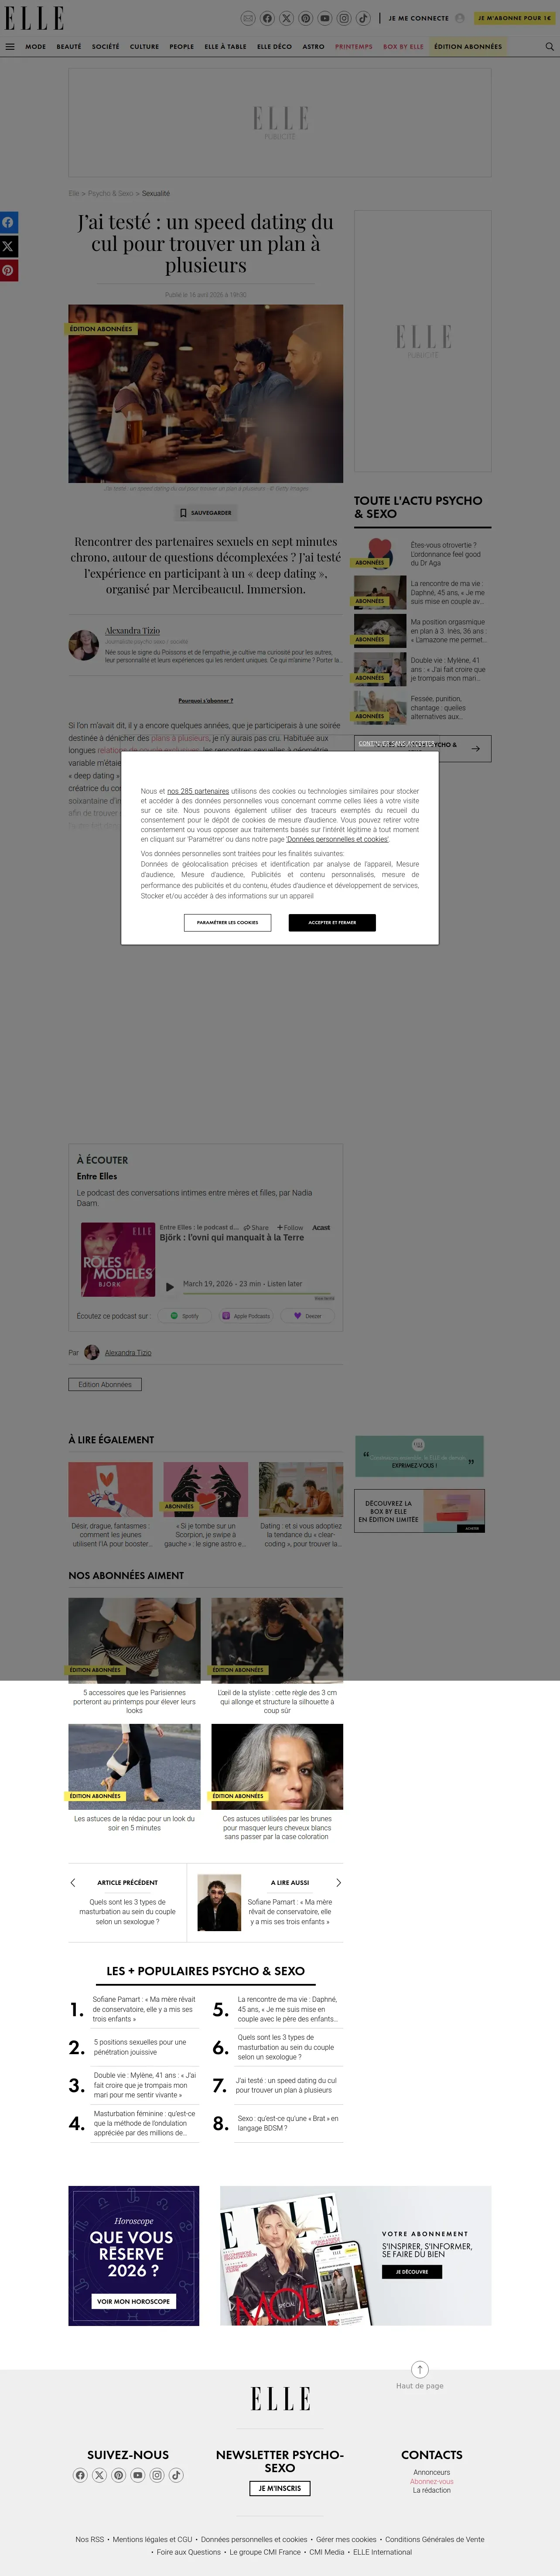Click Accepter et fermer in the cookie dialog

tap(332, 922)
